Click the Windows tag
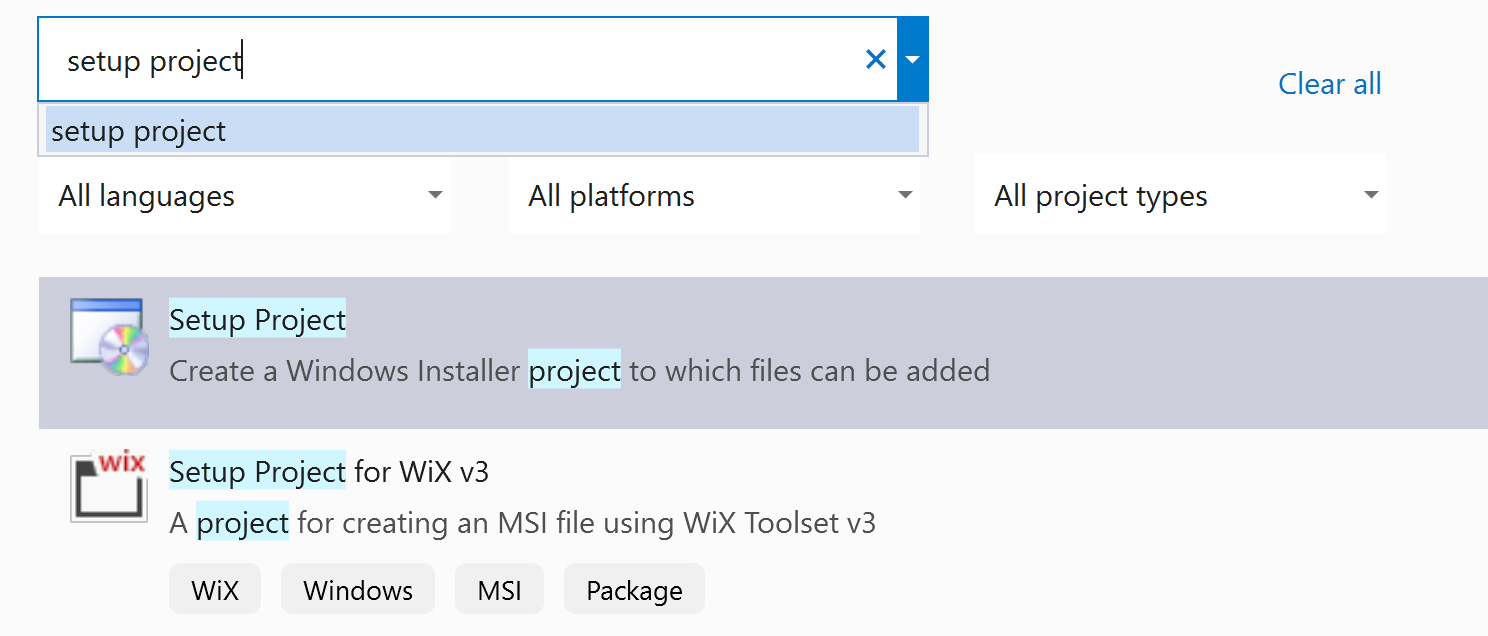The height and width of the screenshot is (636, 1488). click(x=357, y=589)
